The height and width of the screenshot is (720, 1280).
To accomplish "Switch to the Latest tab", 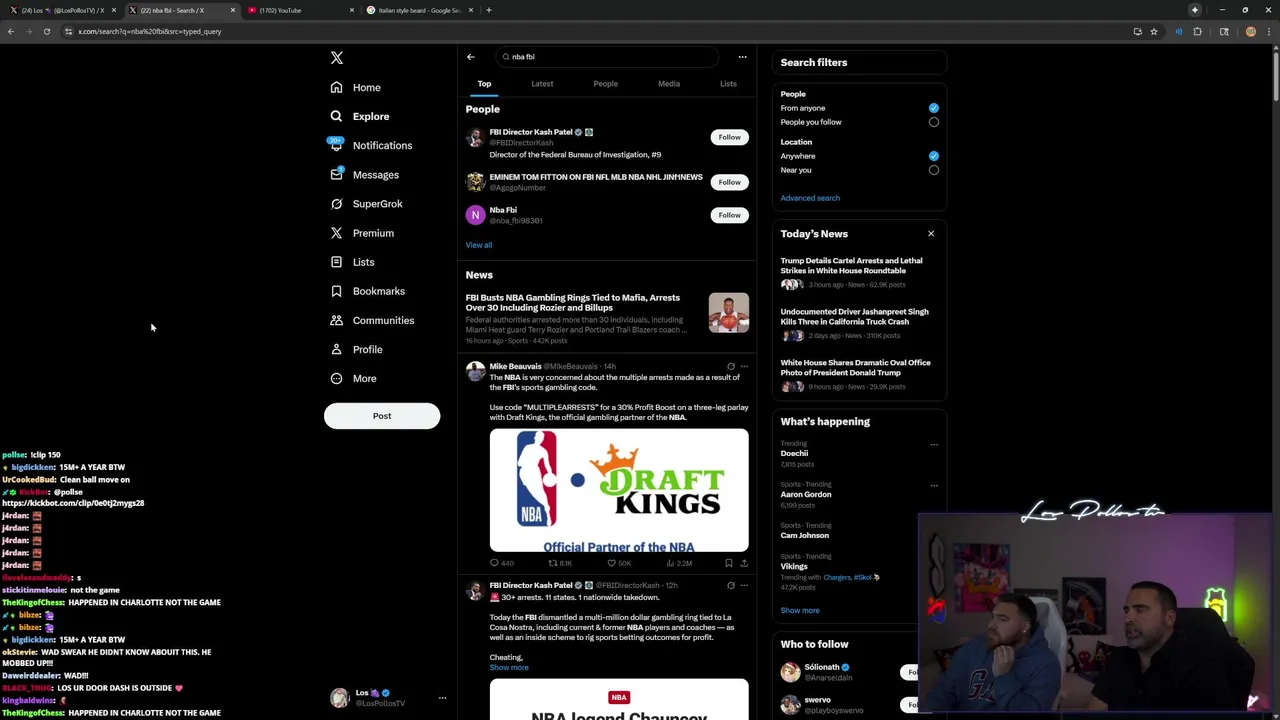I will pyautogui.click(x=542, y=84).
